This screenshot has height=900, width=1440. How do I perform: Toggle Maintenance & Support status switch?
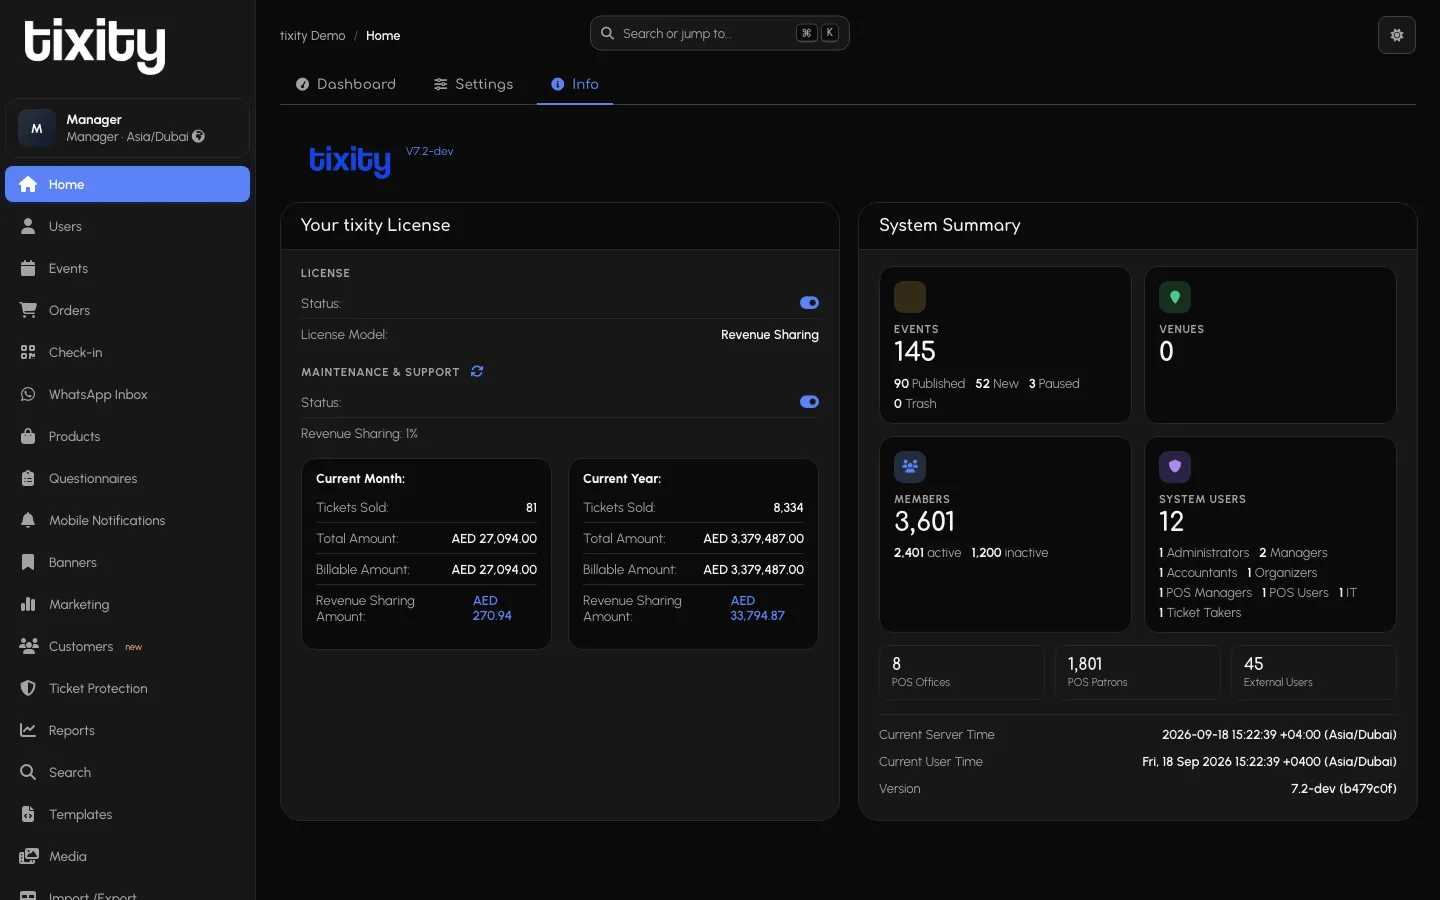click(x=809, y=402)
